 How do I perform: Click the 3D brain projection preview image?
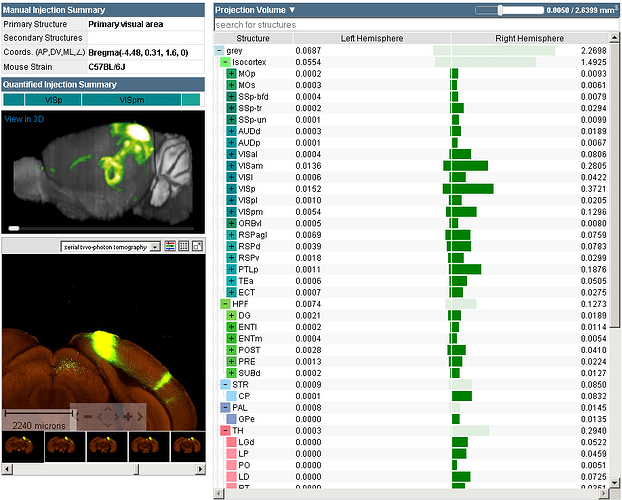pos(103,171)
